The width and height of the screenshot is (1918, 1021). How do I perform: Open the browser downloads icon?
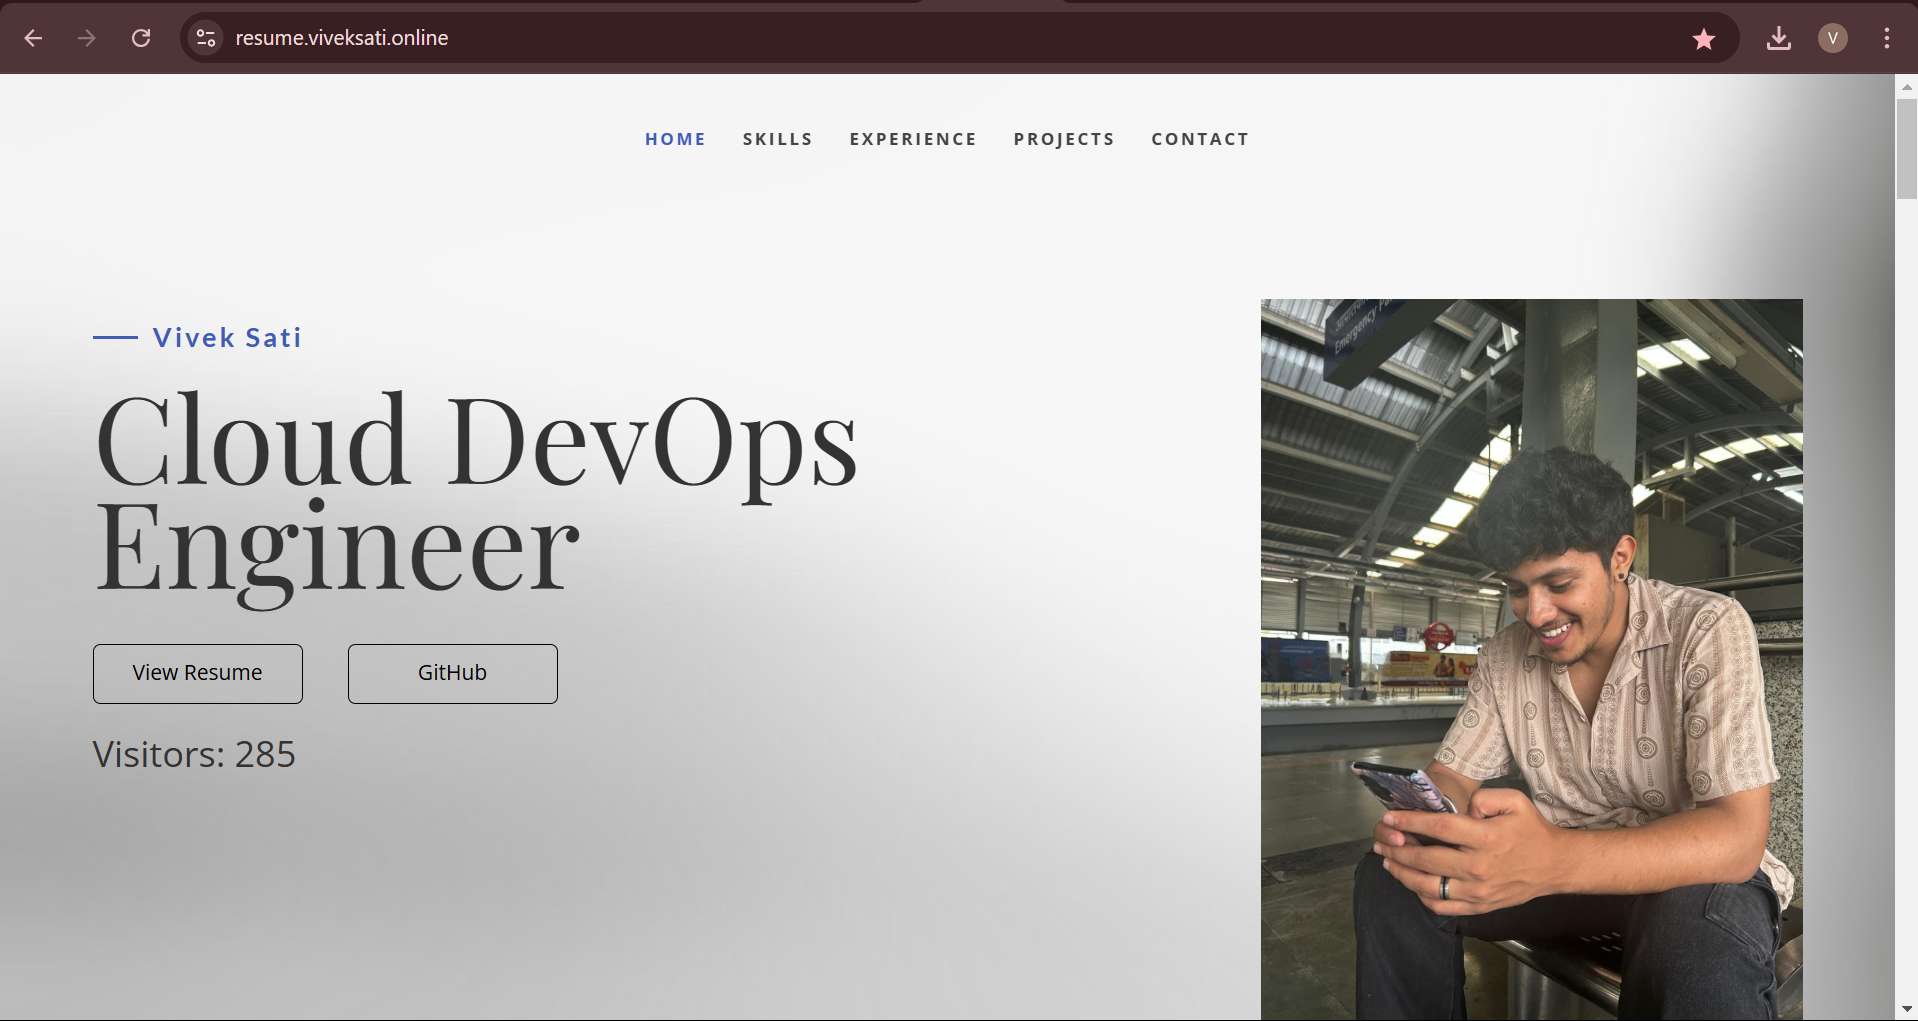(x=1778, y=39)
